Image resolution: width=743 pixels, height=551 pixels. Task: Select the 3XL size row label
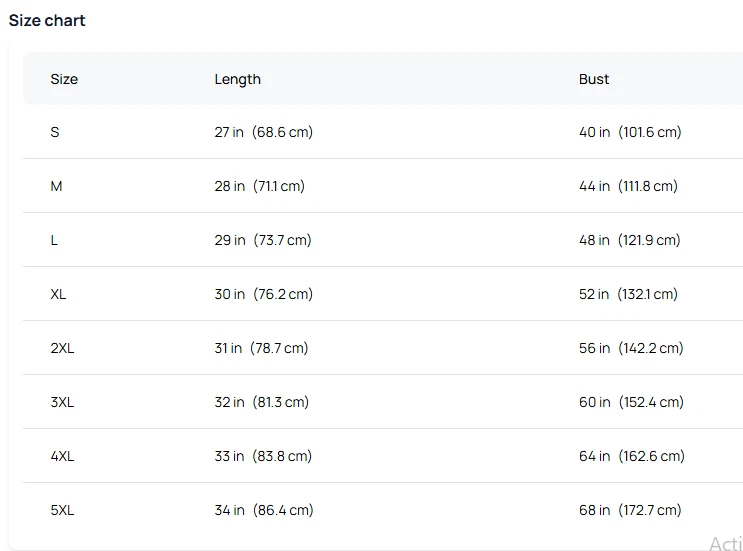62,402
